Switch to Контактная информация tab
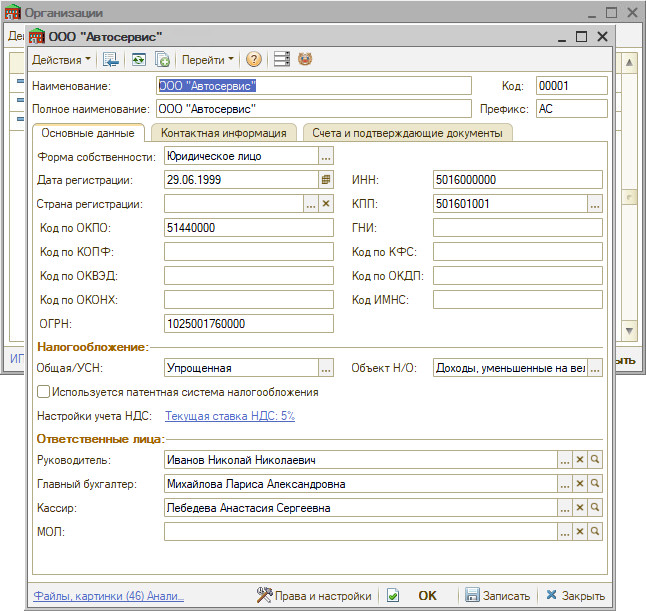Viewport: 646px width, 611px height. (224, 132)
